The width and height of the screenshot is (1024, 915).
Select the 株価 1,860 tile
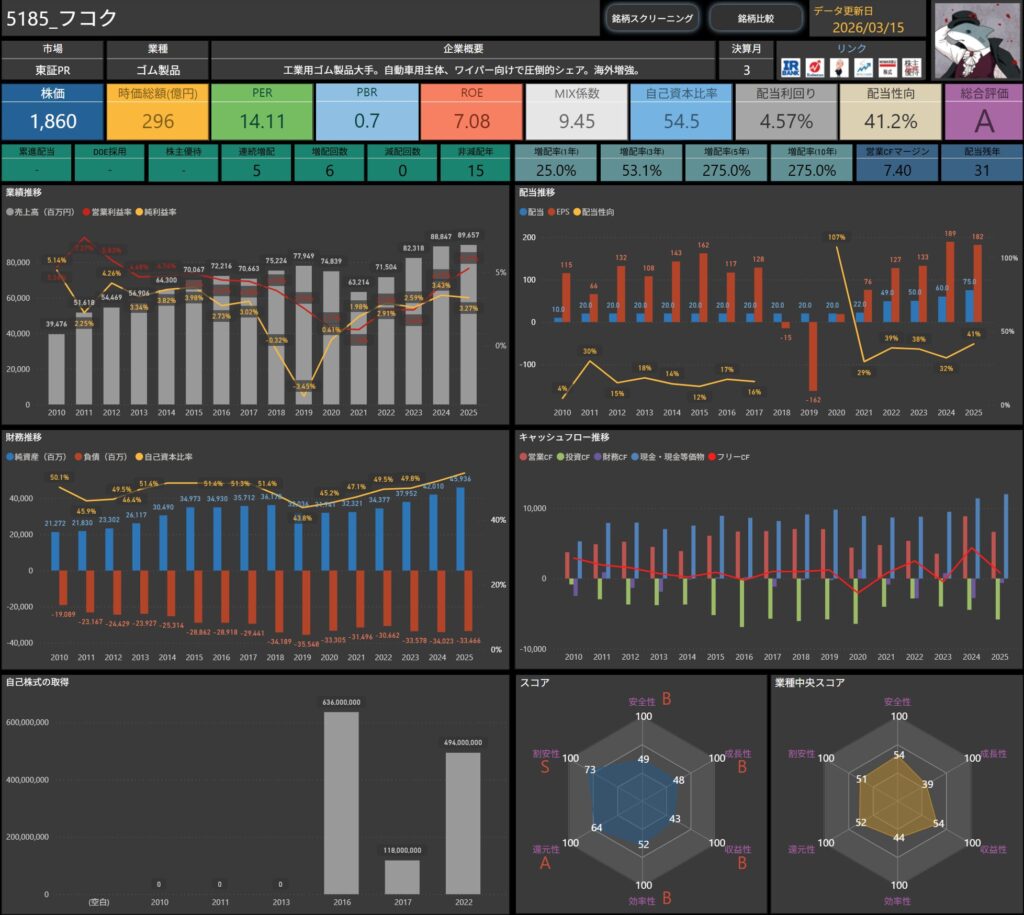click(x=52, y=112)
